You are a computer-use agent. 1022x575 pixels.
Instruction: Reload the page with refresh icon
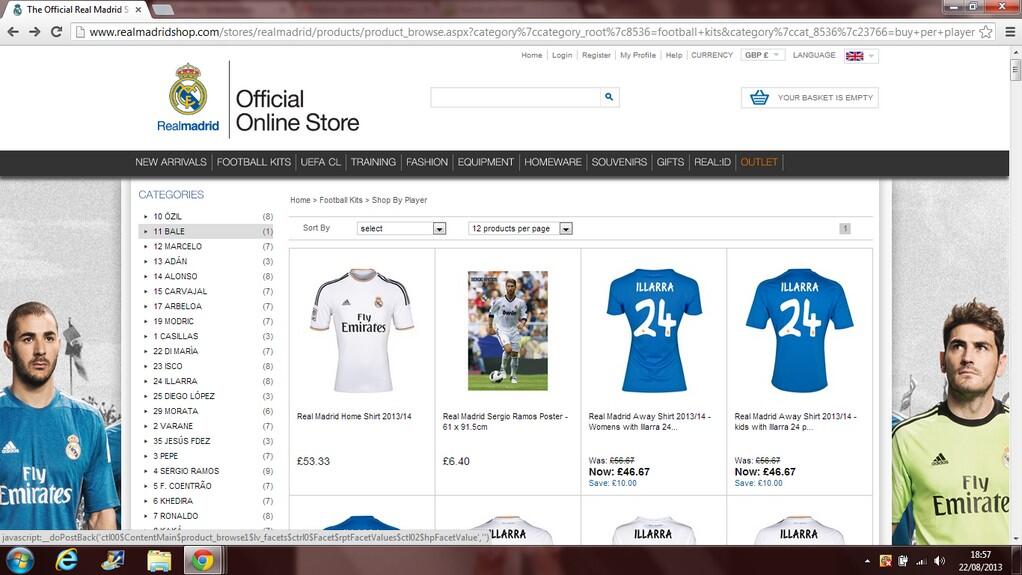(x=57, y=31)
